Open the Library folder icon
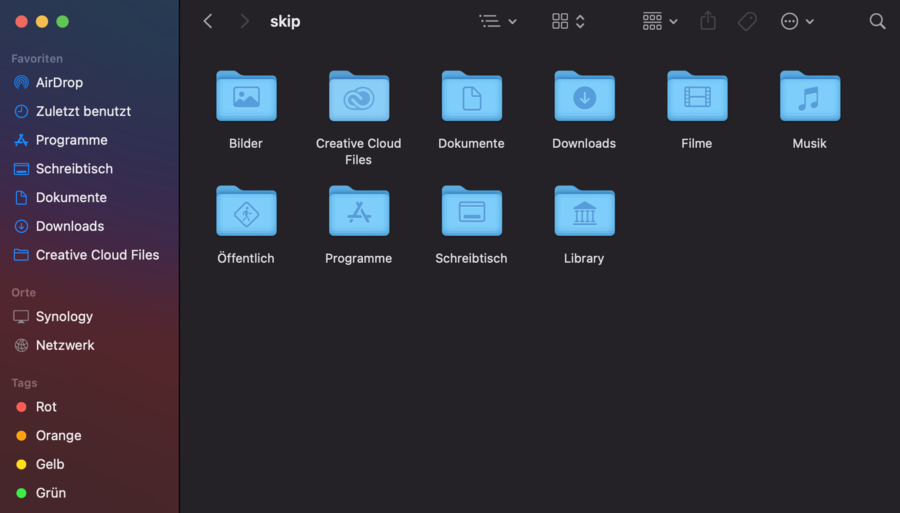Viewport: 900px width, 513px height. [x=584, y=211]
